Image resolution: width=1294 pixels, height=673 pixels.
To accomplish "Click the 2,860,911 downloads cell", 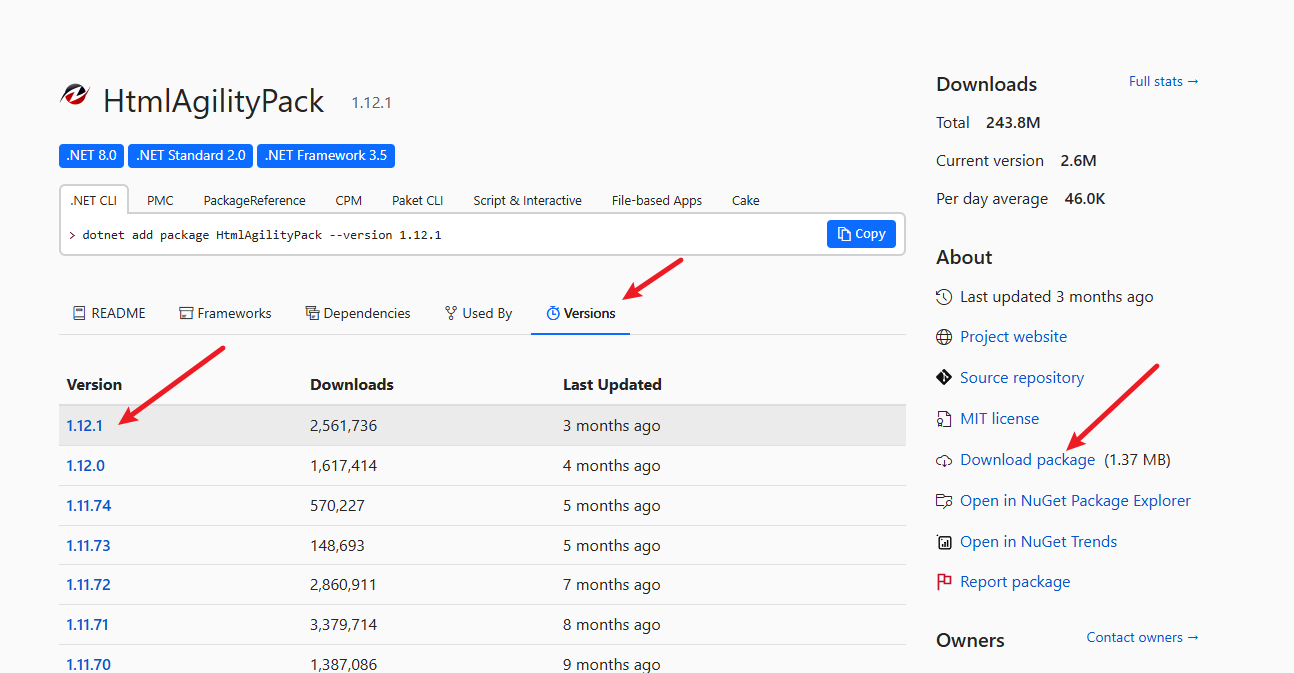I will (x=343, y=585).
